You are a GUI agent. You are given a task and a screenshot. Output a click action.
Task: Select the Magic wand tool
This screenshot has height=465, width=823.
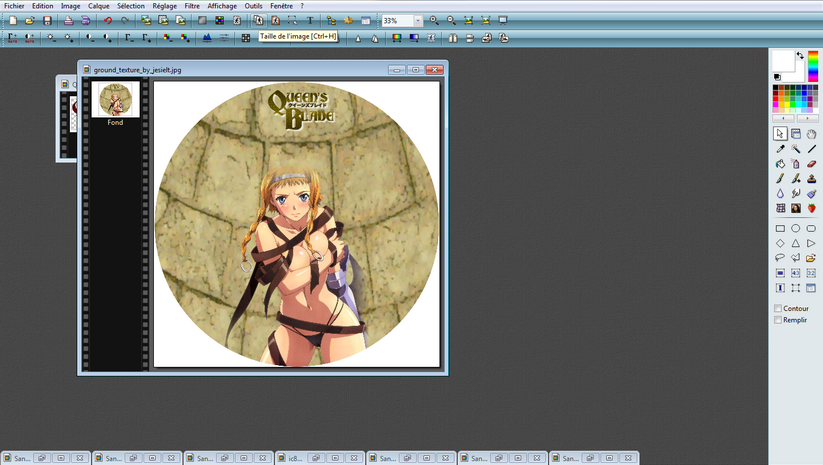click(796, 149)
